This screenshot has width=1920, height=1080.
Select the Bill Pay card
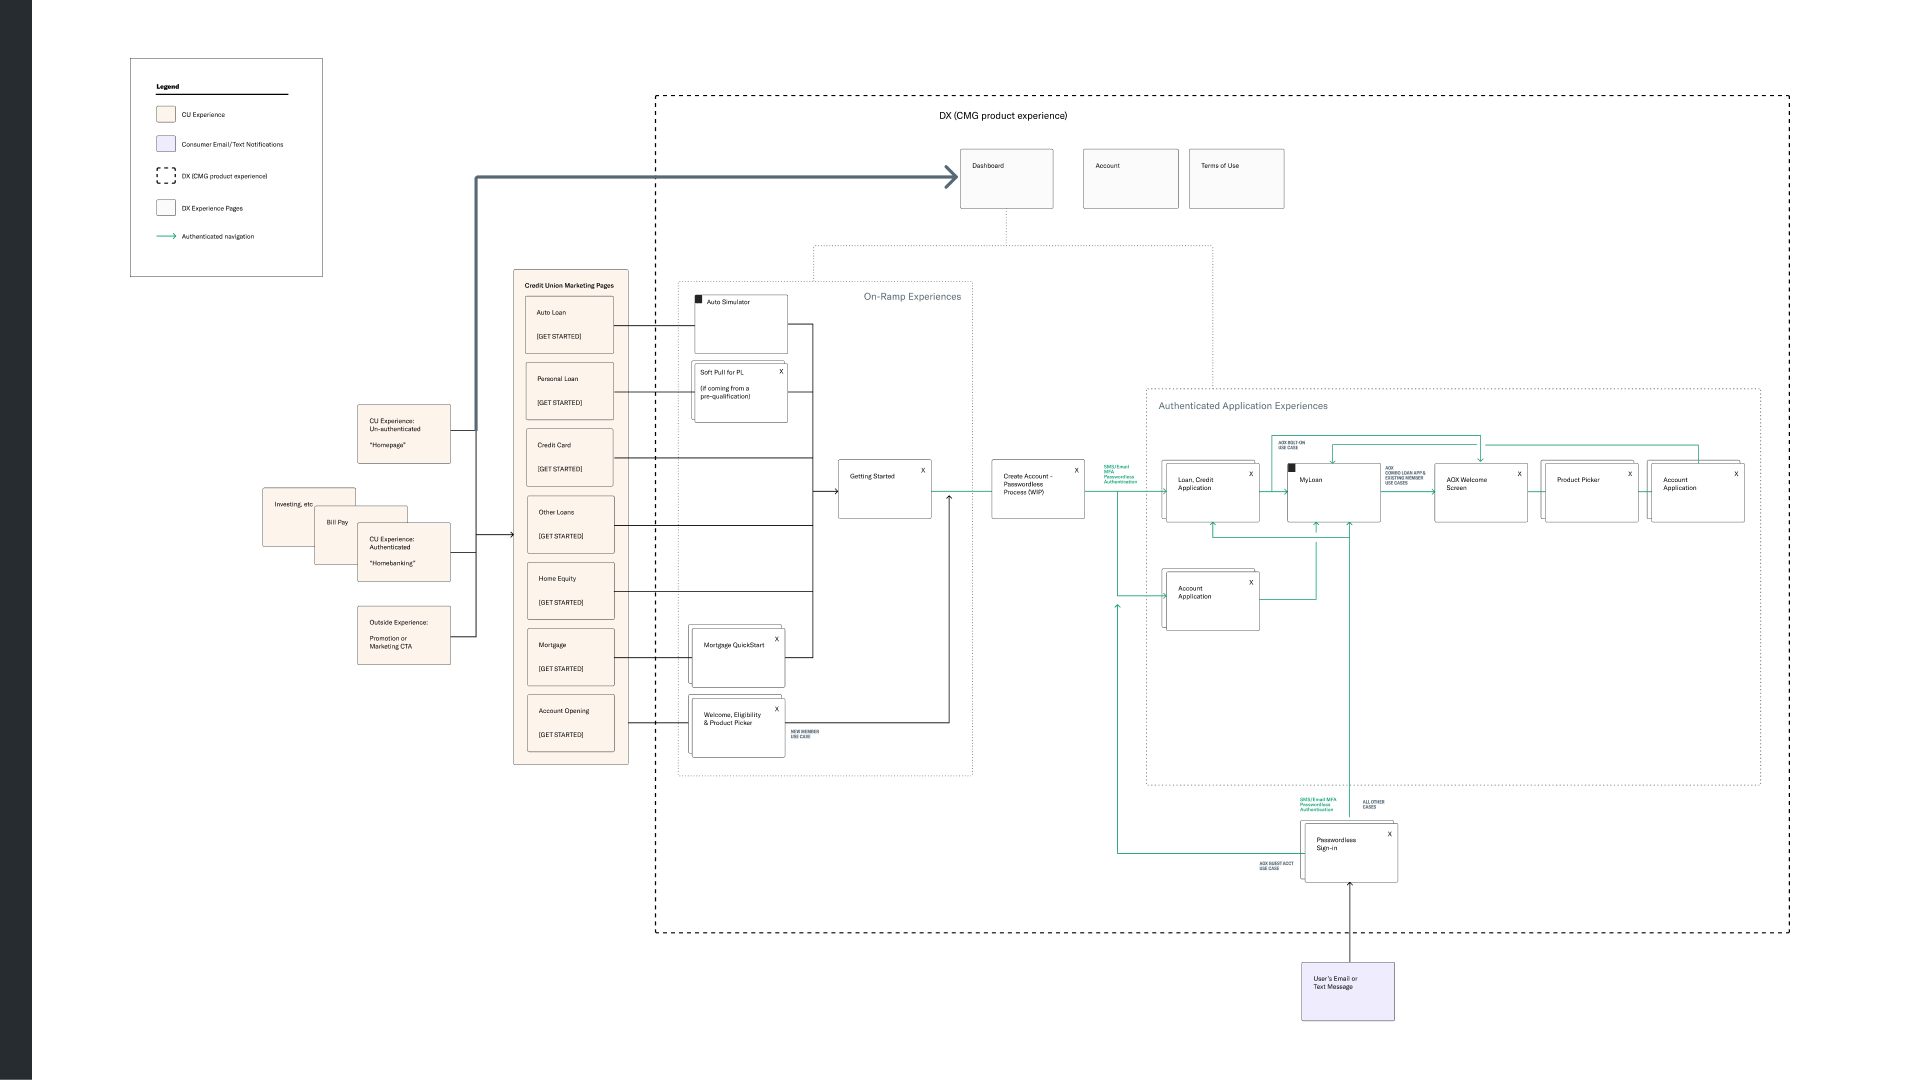pos(335,523)
